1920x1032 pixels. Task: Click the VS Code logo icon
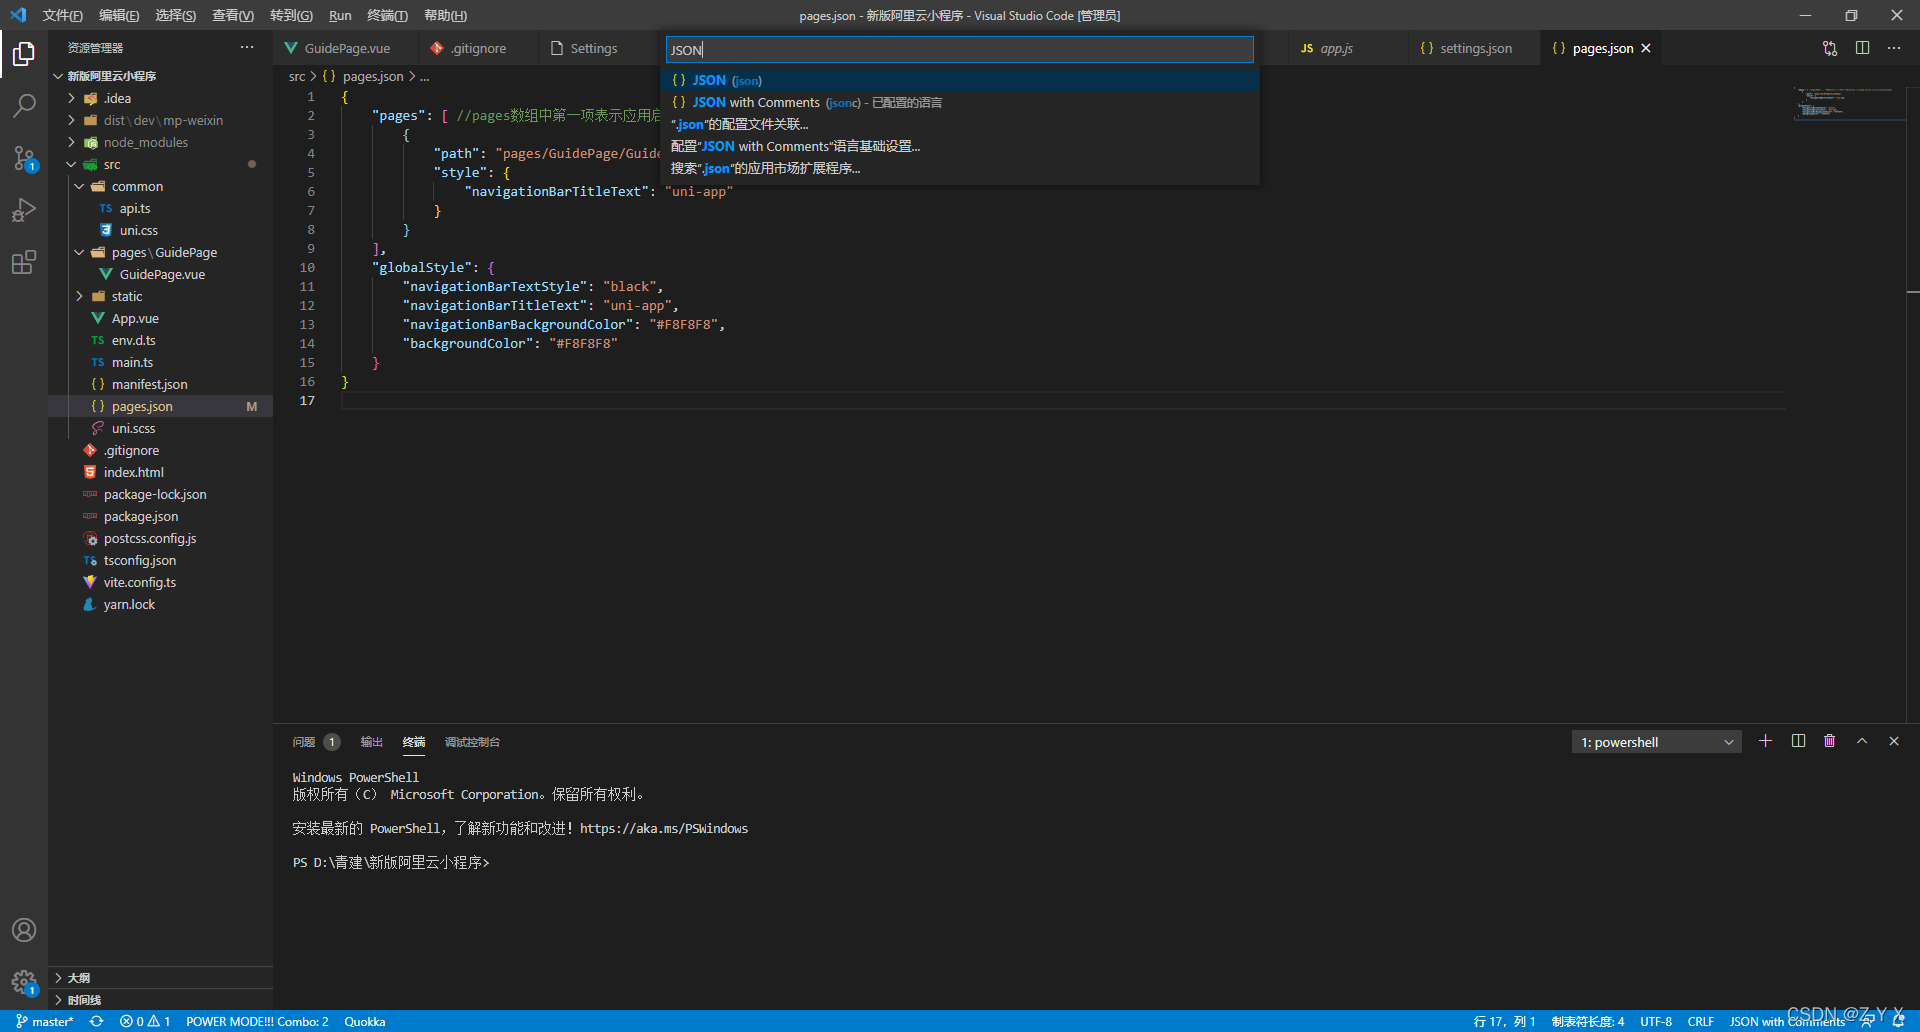18,15
